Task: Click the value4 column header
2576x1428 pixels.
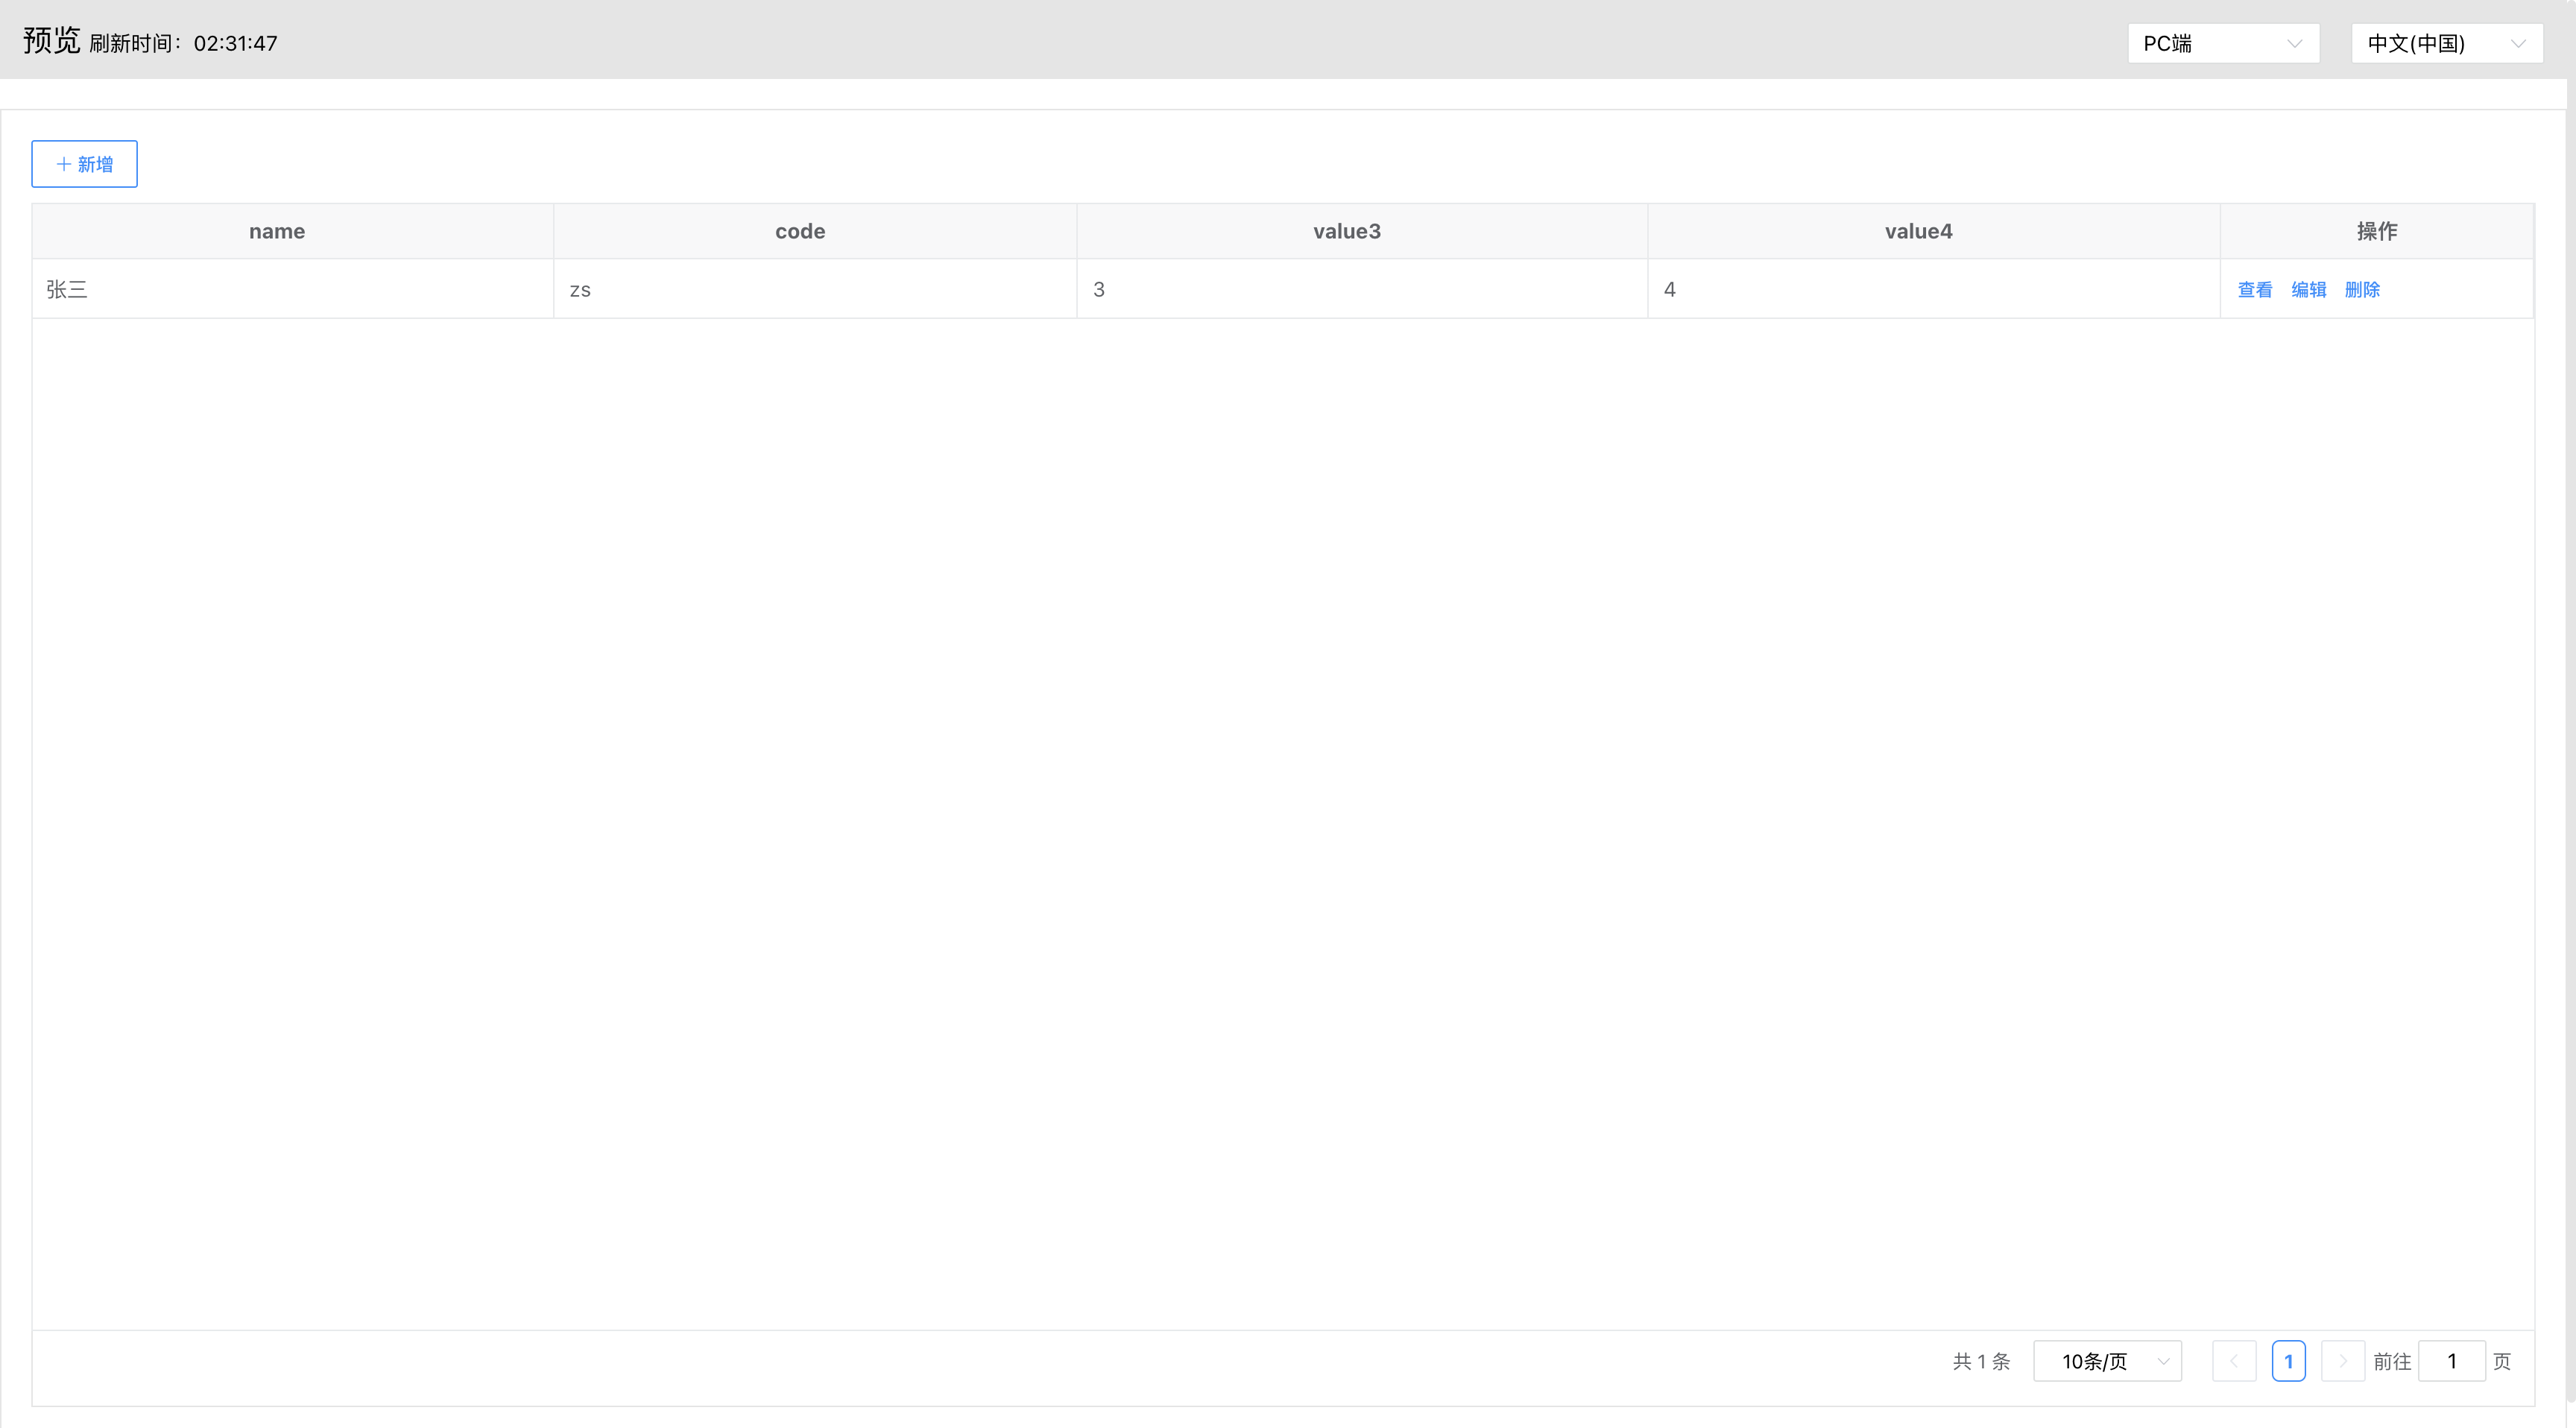Action: click(1918, 232)
